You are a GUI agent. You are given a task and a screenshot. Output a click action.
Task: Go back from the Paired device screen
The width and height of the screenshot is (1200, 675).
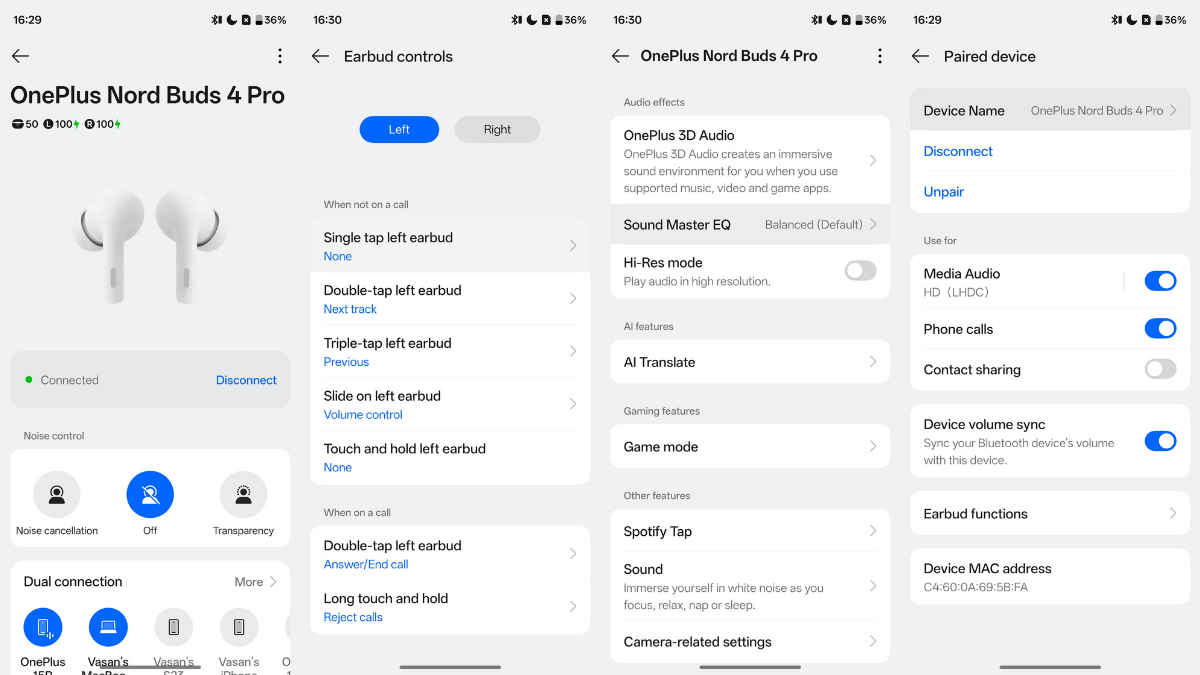click(x=920, y=57)
